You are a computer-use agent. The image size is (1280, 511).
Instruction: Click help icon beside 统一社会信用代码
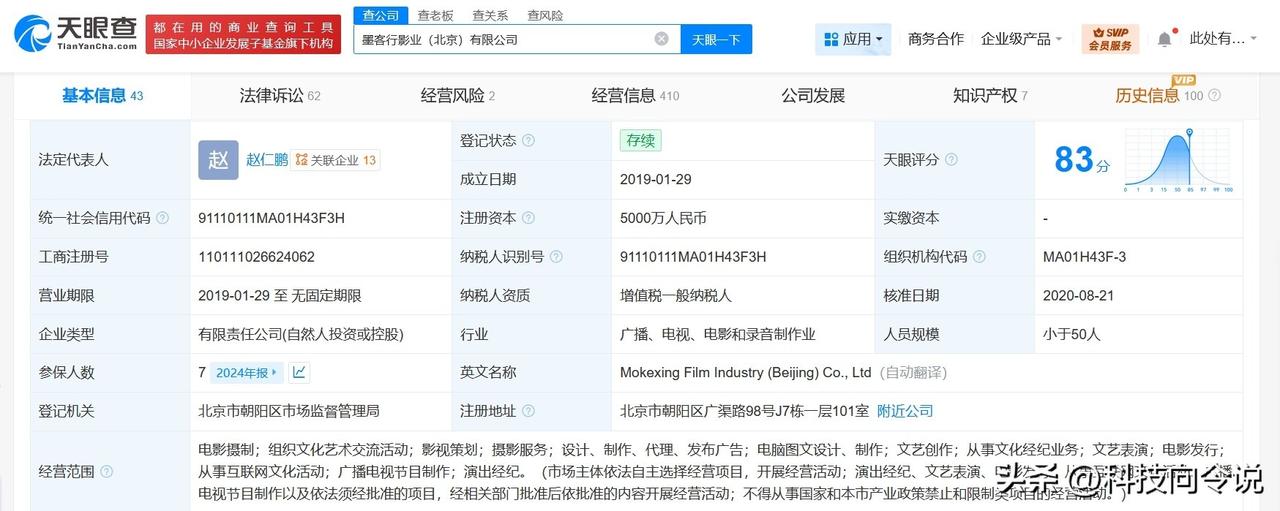click(163, 218)
